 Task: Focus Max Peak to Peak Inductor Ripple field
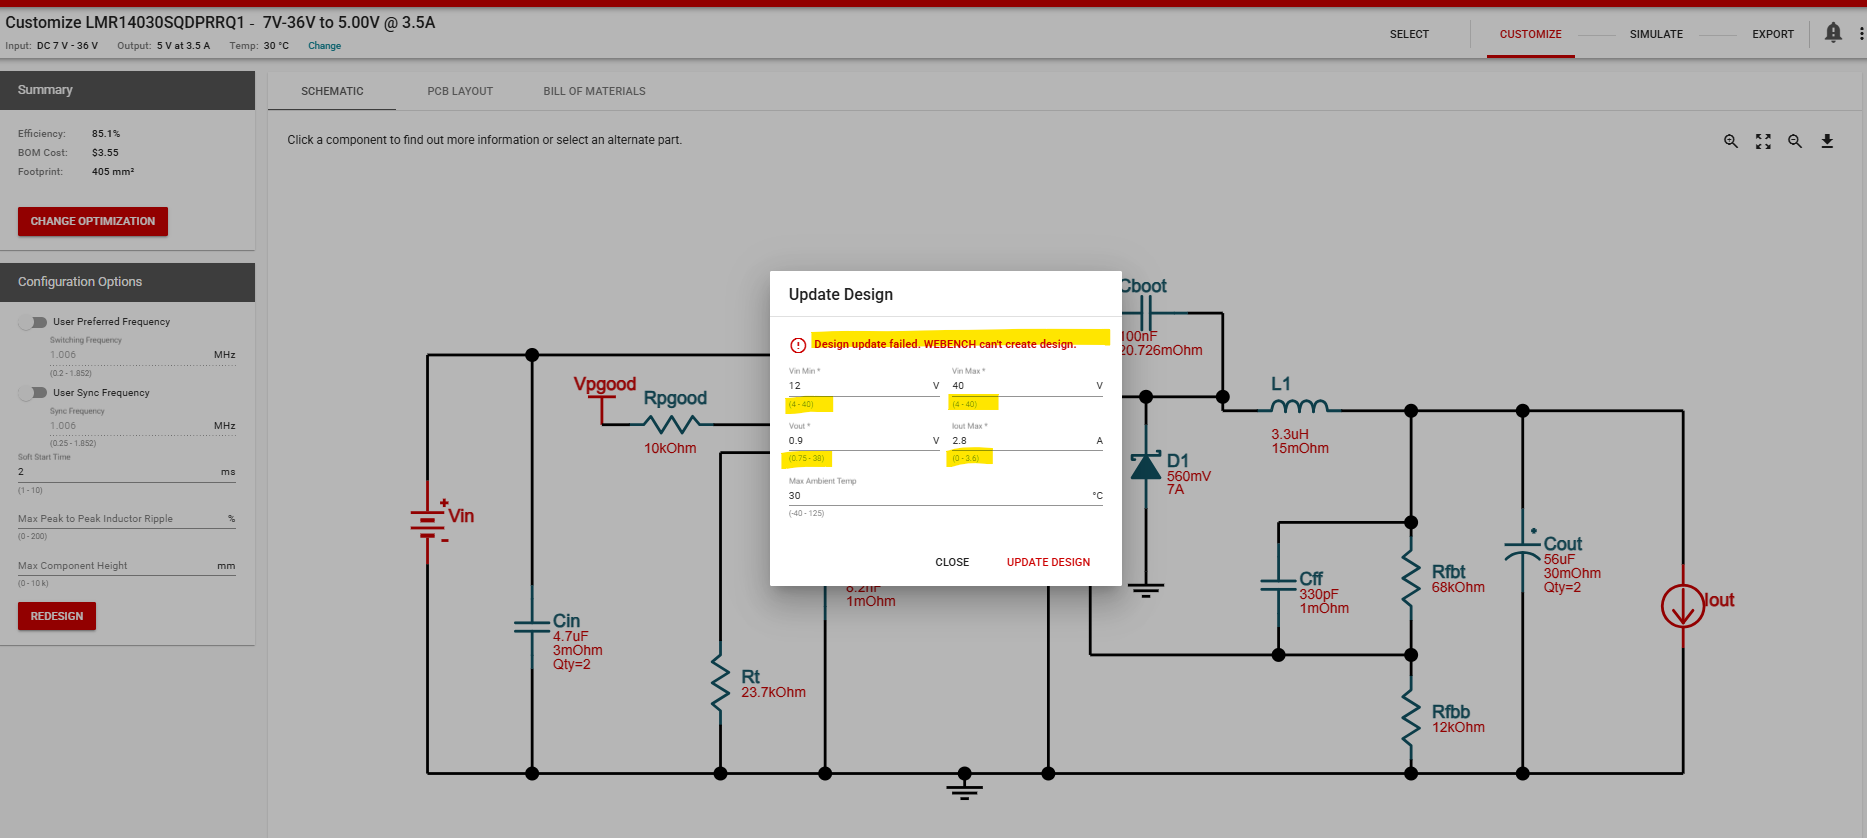pos(127,519)
